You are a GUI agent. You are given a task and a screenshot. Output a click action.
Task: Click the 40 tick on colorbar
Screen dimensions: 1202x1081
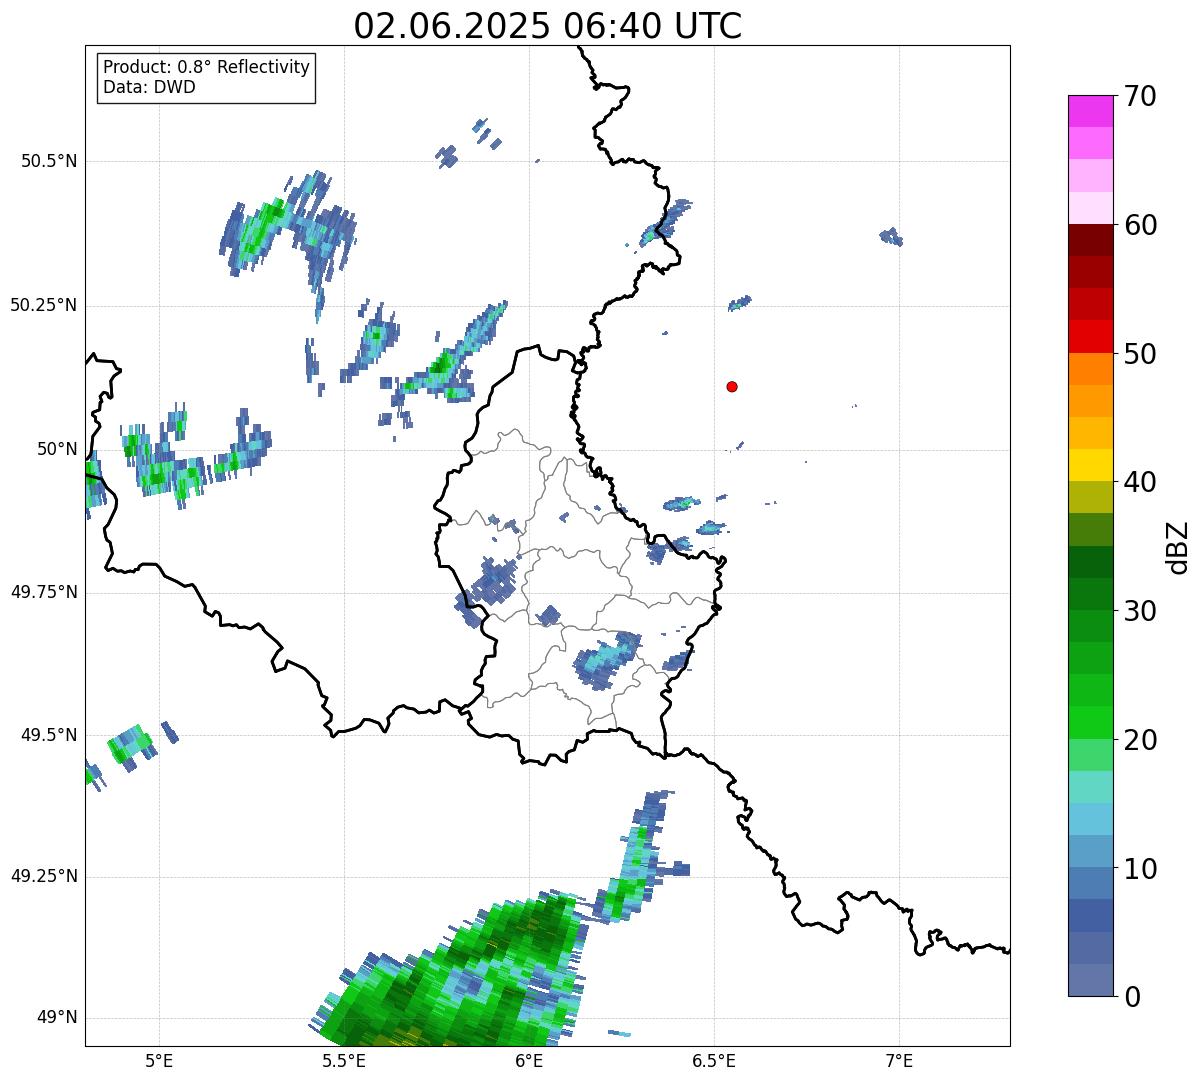[1141, 482]
